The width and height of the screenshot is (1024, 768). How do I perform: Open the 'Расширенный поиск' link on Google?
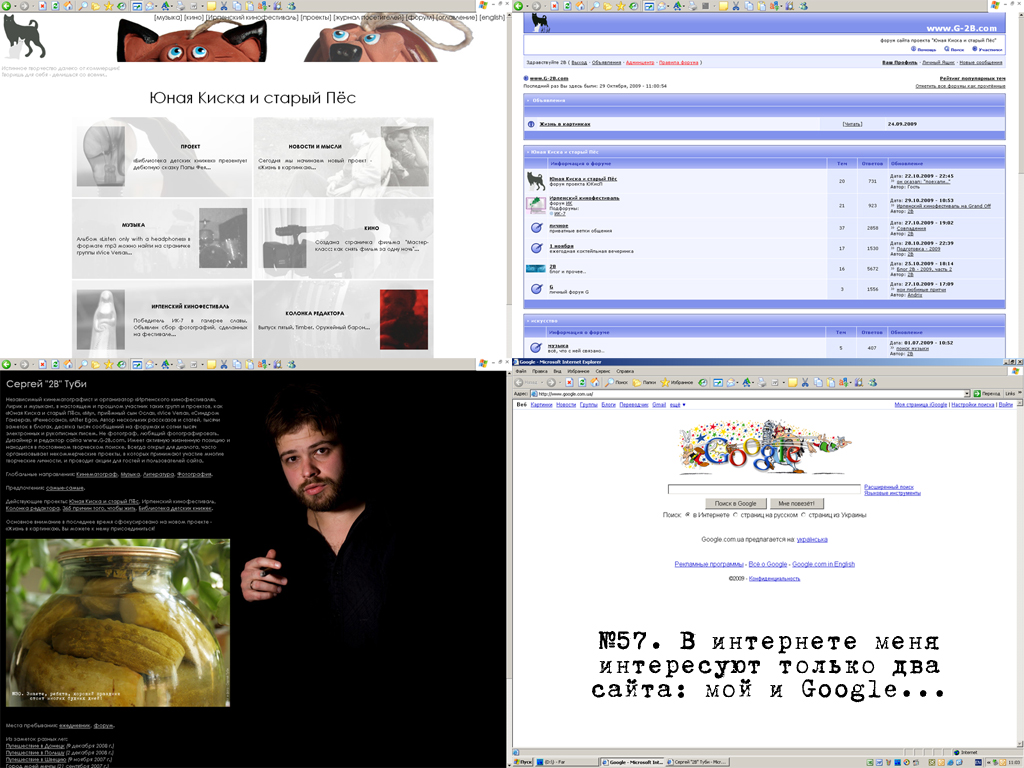889,487
